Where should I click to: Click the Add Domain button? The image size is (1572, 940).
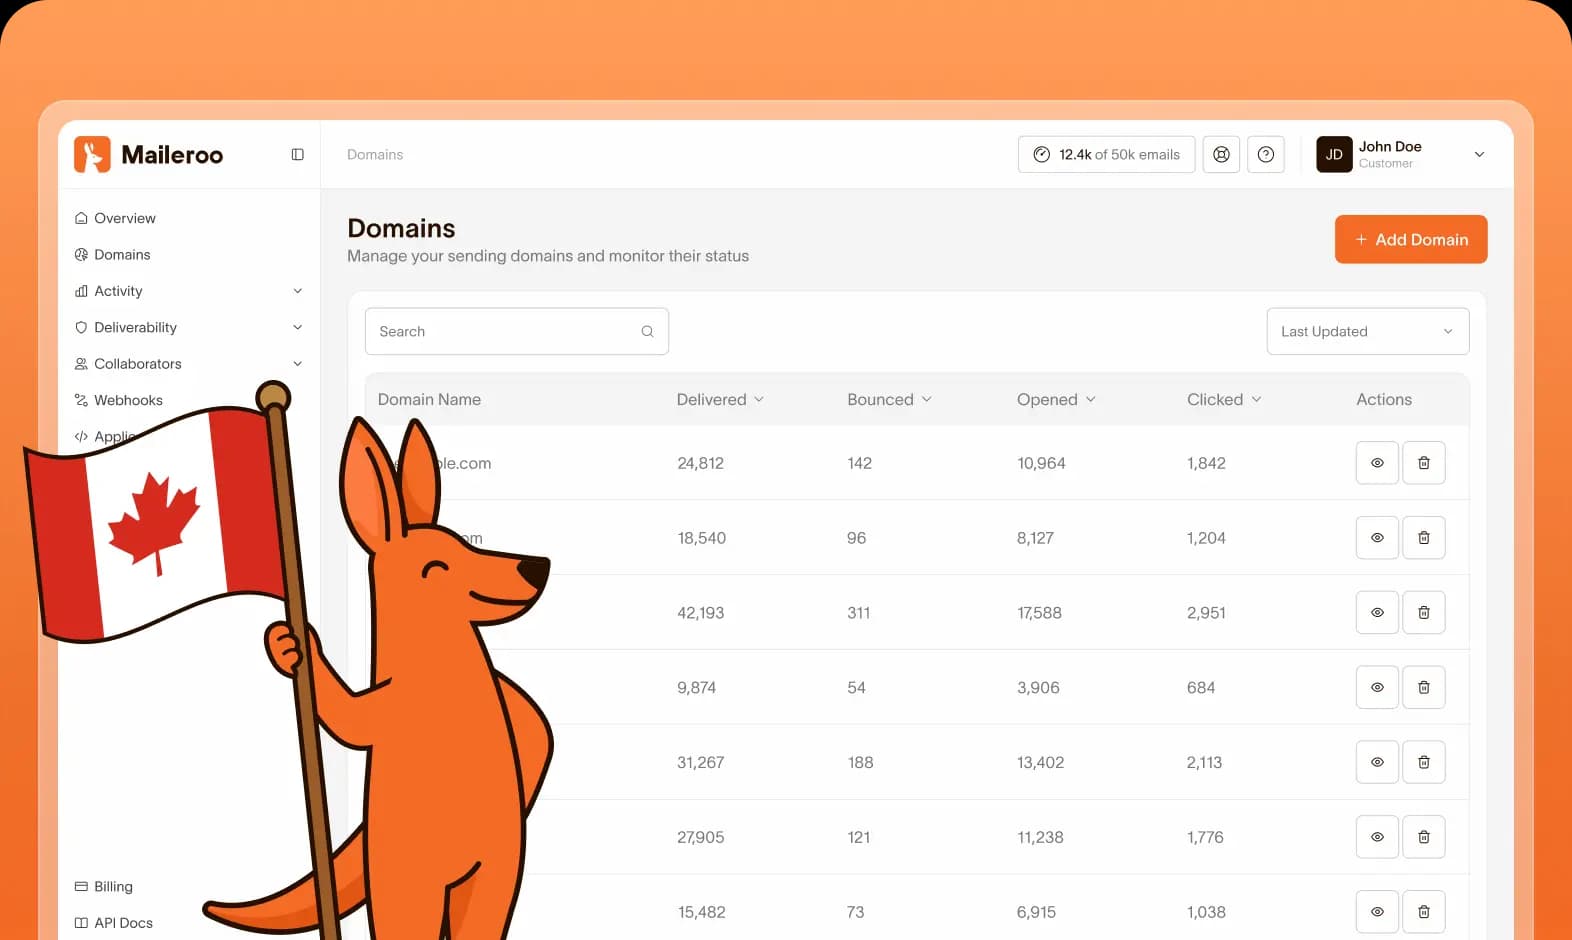1411,239
